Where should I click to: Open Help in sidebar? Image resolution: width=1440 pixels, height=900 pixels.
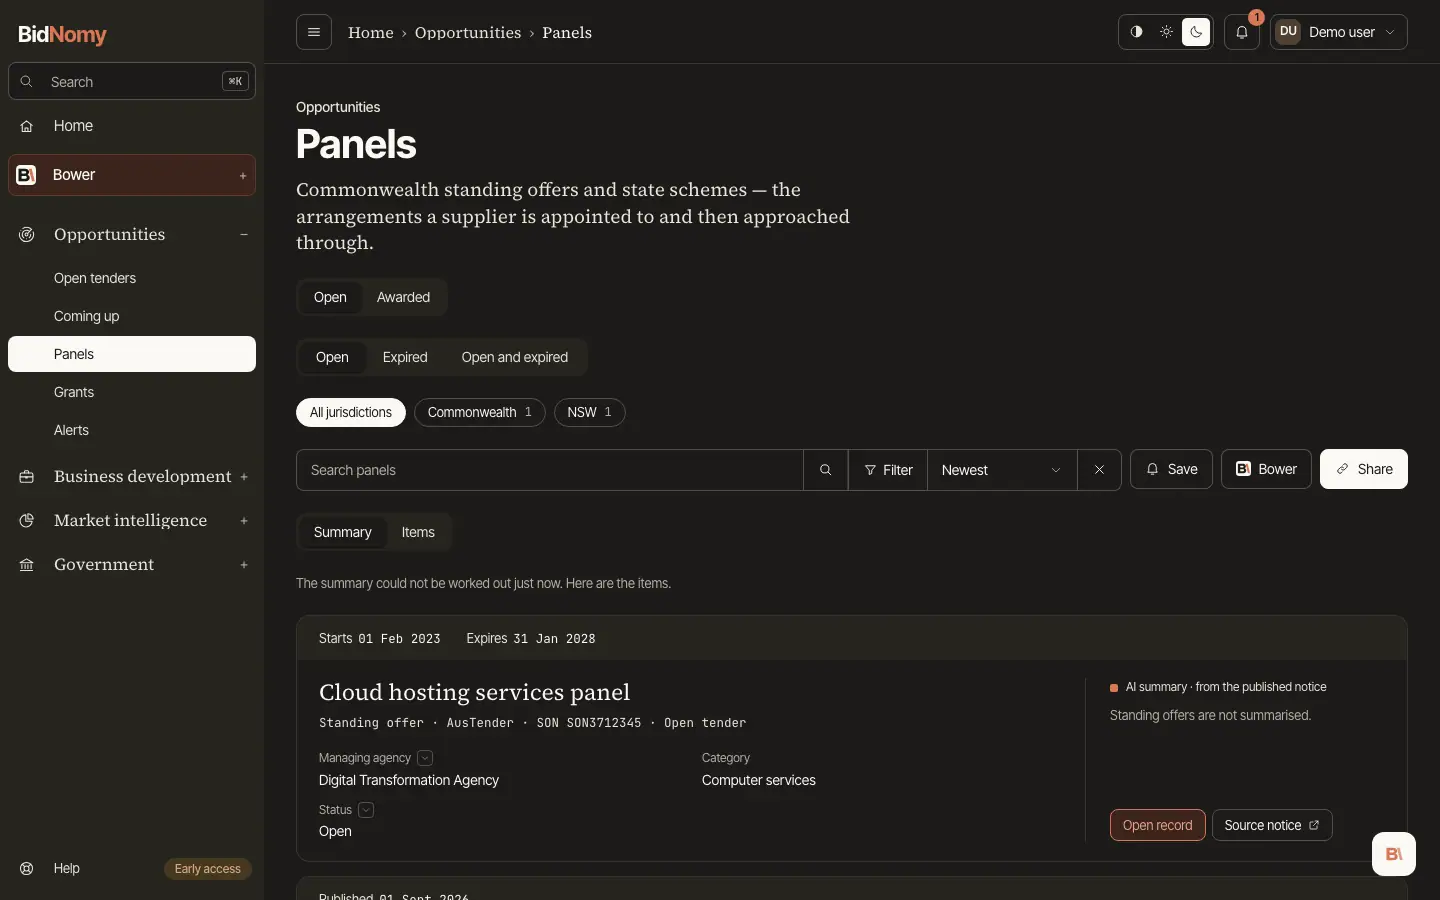67,868
